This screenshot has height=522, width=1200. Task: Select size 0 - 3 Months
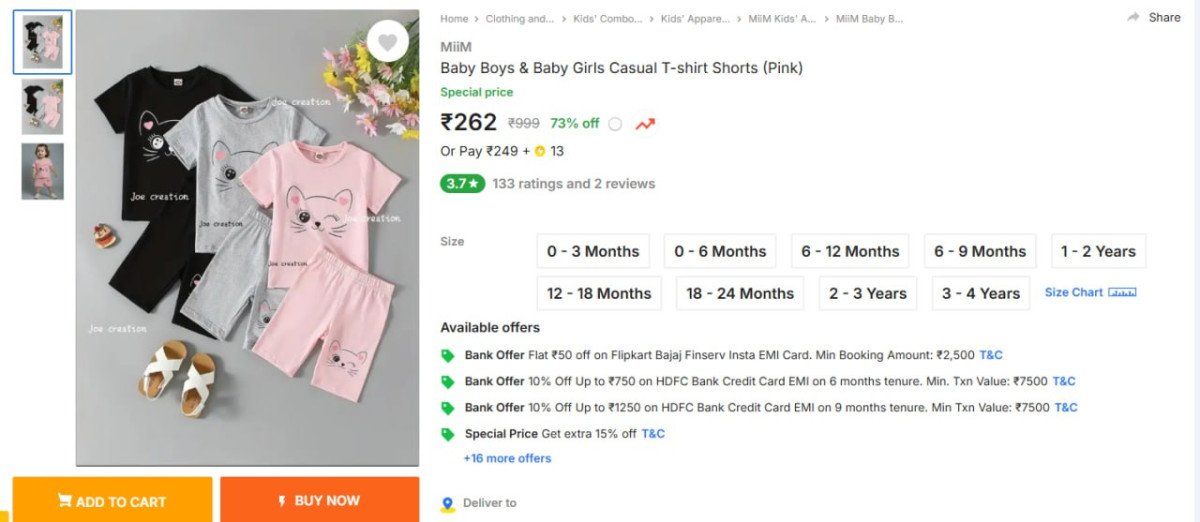click(x=593, y=252)
